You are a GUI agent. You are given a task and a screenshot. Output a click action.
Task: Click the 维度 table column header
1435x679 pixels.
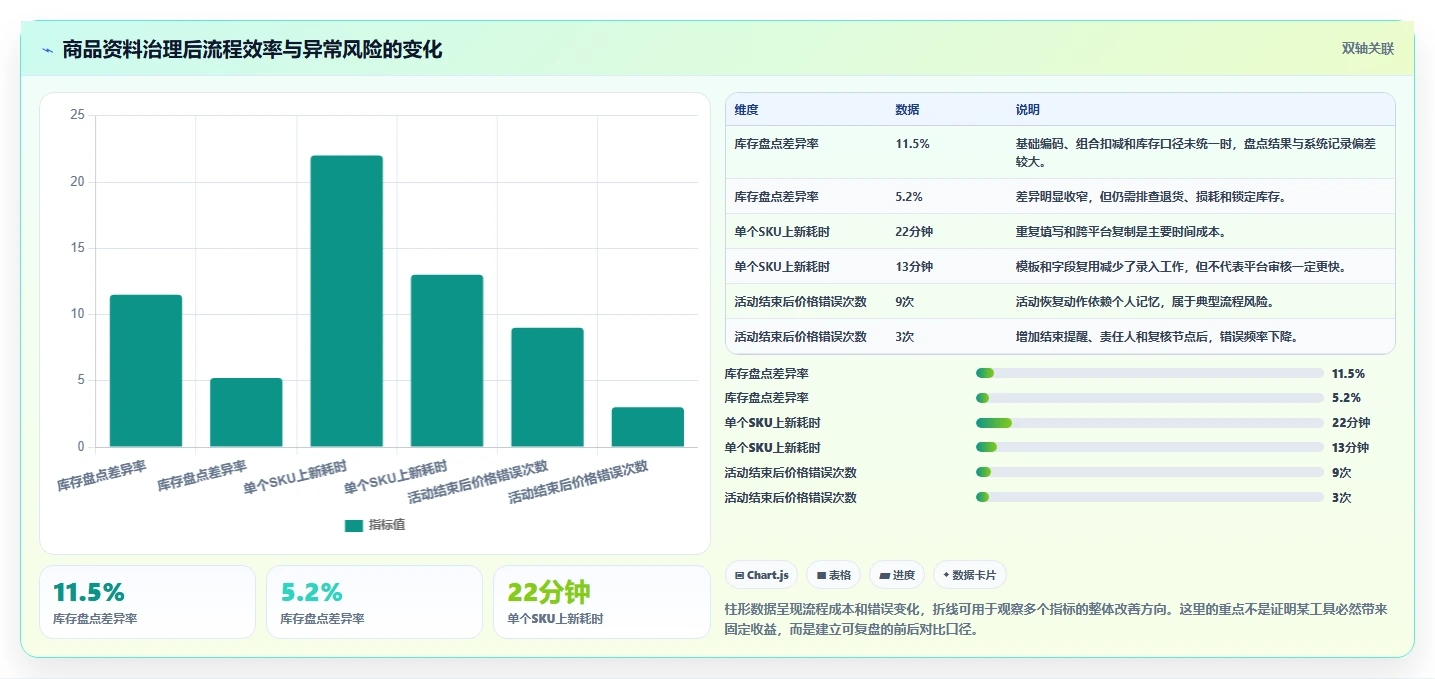pyautogui.click(x=746, y=110)
